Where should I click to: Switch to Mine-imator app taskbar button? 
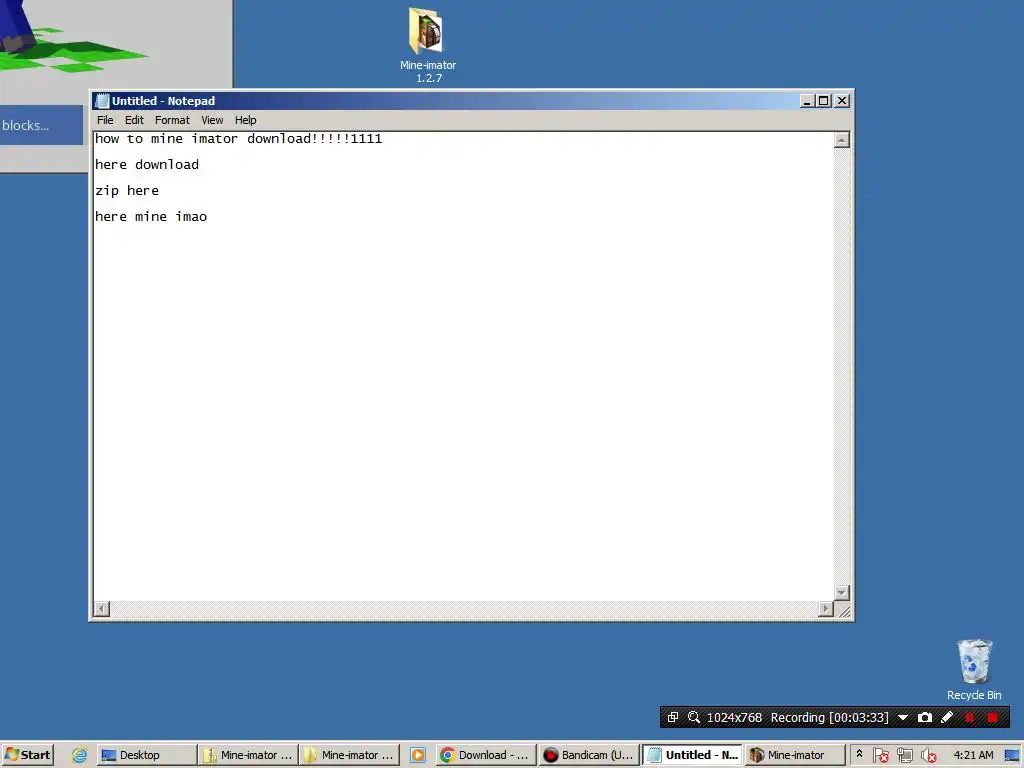795,755
